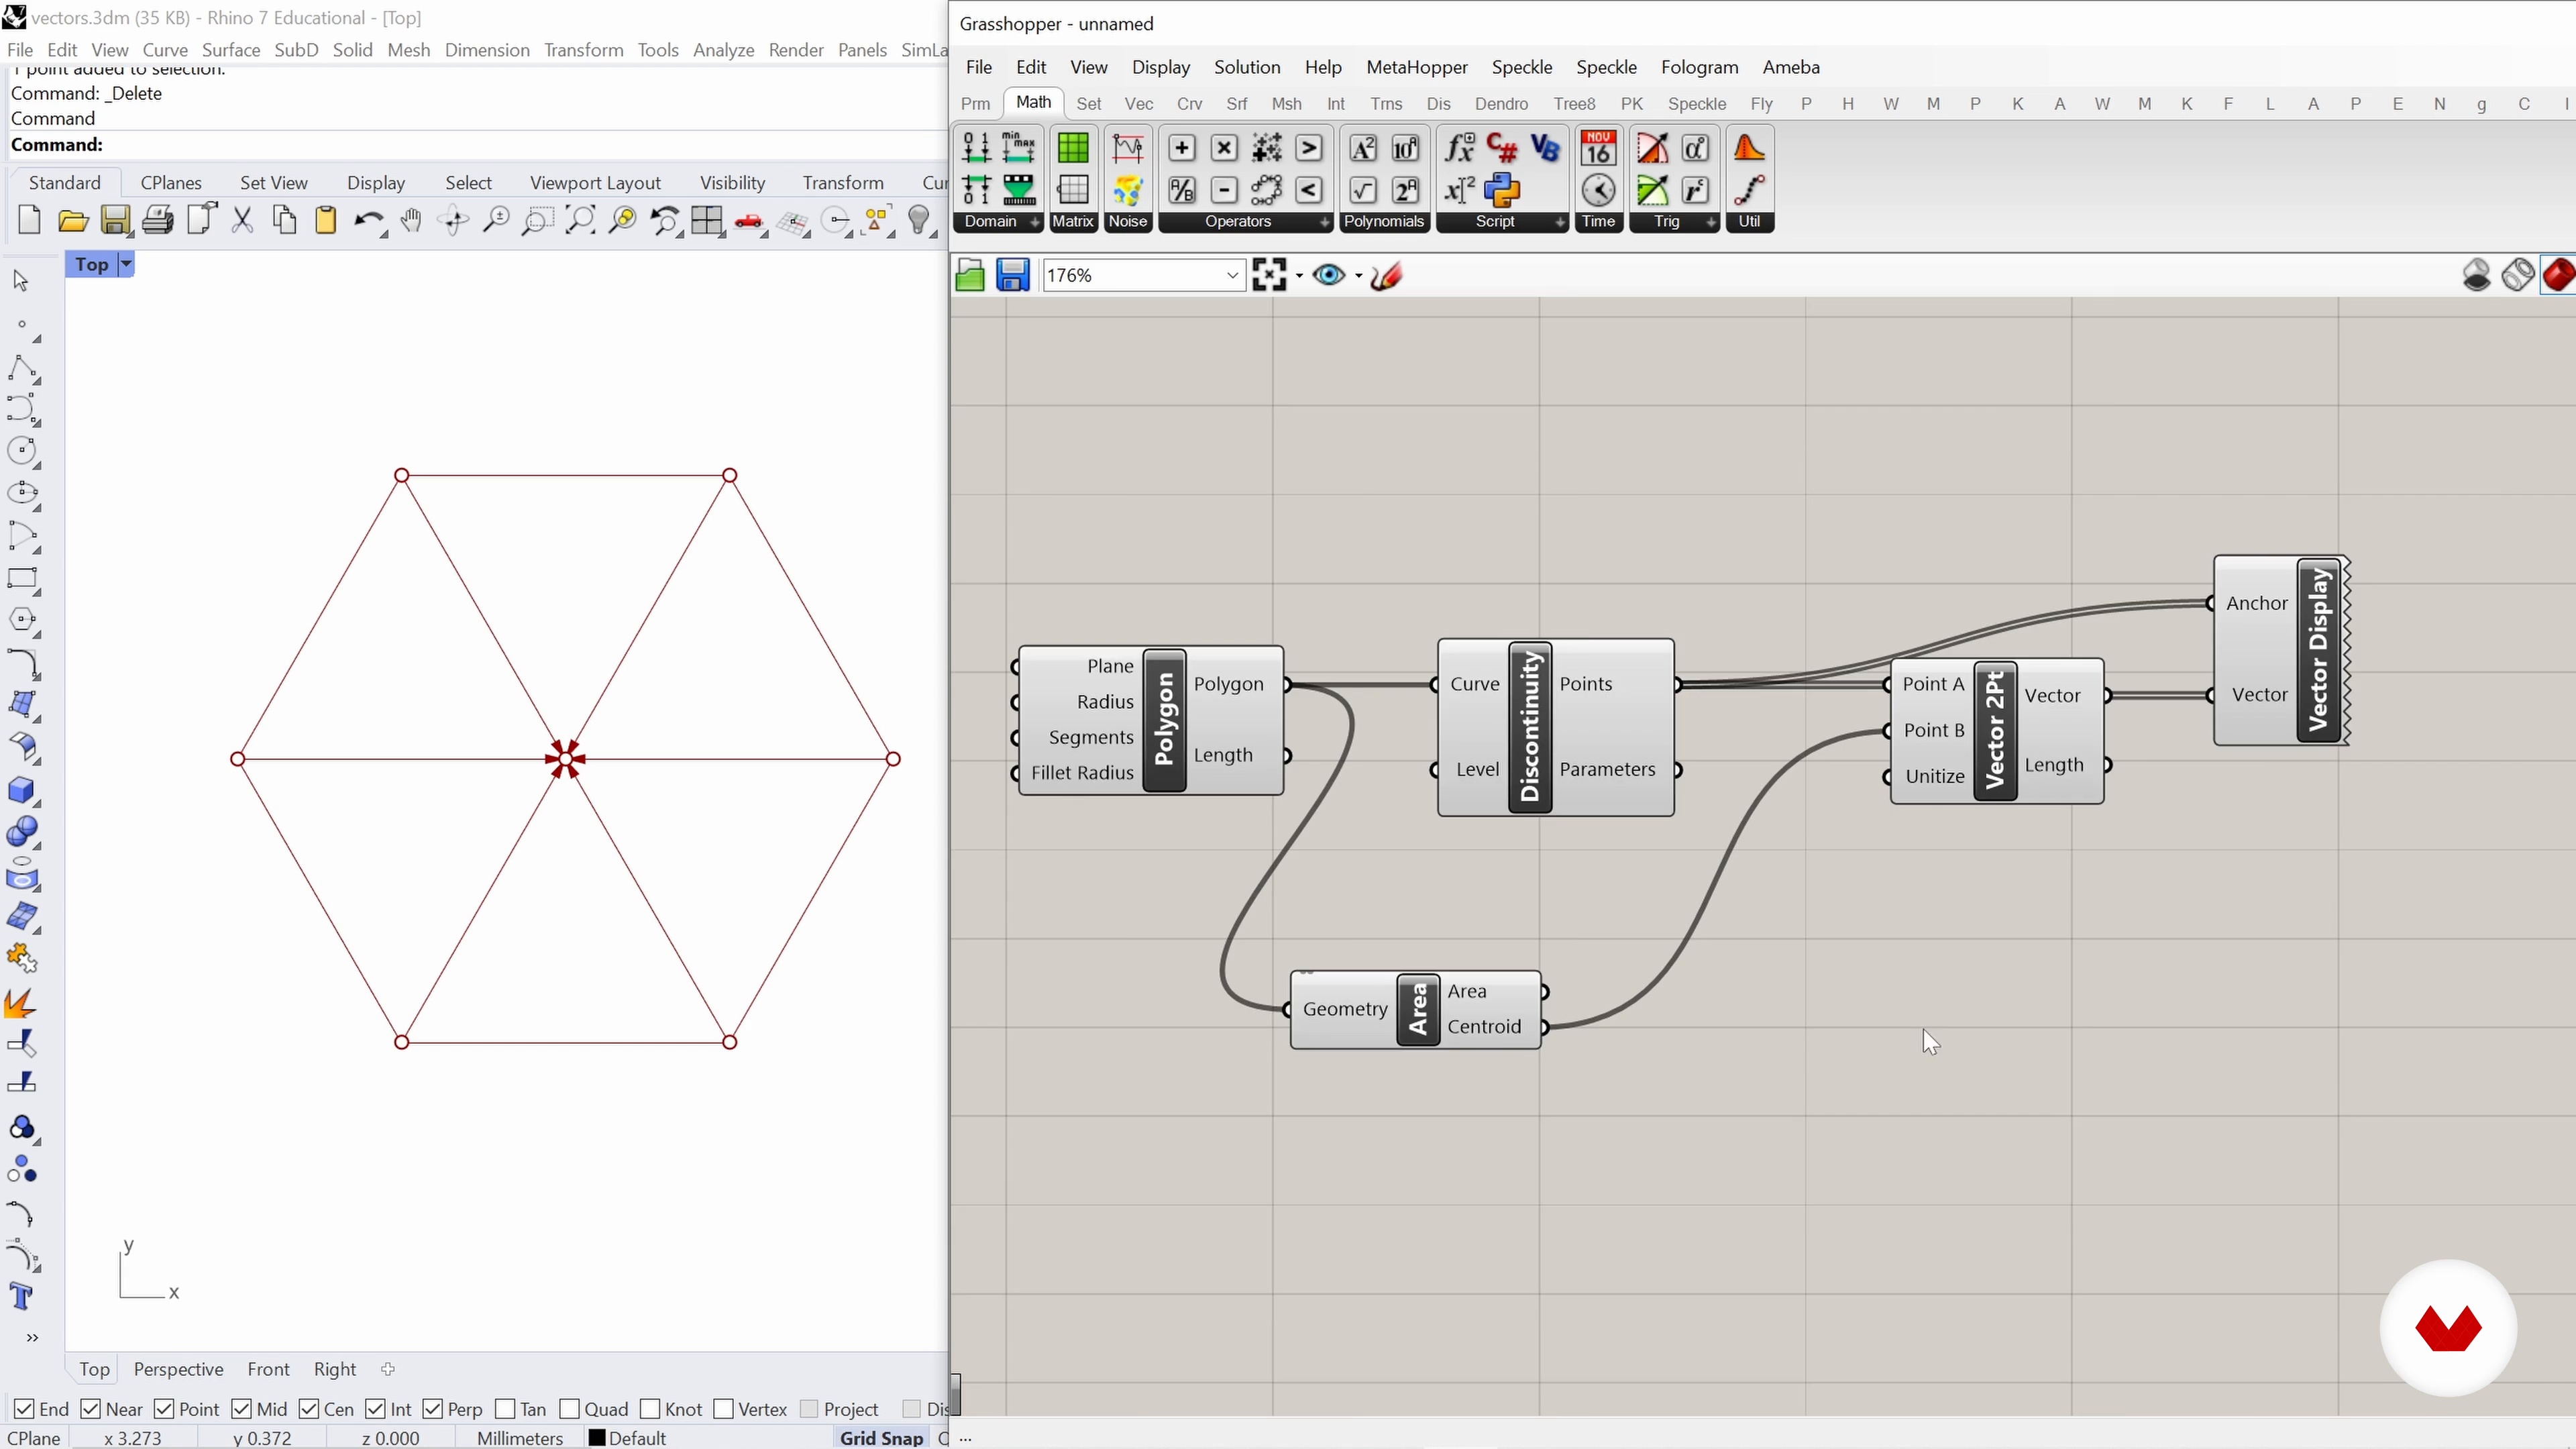Toggle the End osnap checkbox
Screen dimensions: 2576x1449
pos(25,1409)
